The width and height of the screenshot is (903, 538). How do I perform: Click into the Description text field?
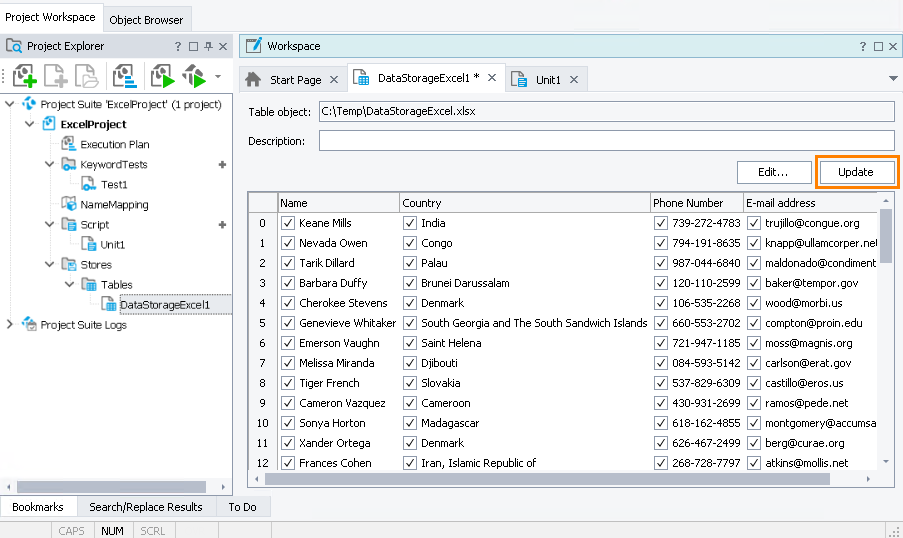click(x=606, y=141)
